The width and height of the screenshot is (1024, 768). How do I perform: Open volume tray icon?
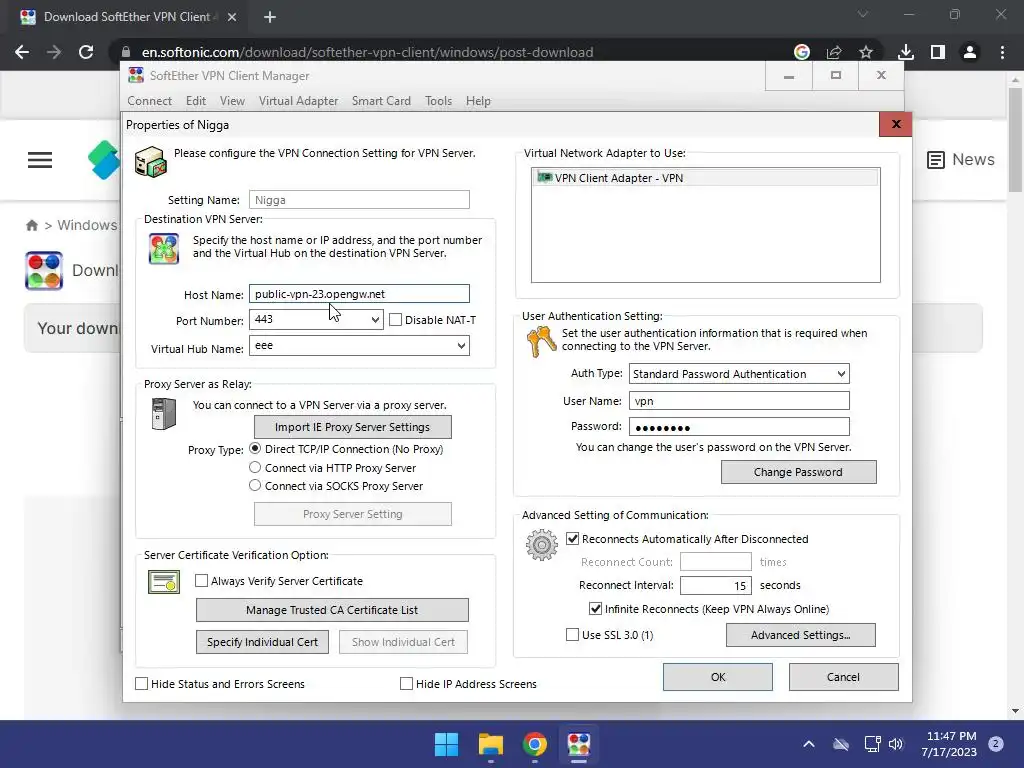(896, 744)
